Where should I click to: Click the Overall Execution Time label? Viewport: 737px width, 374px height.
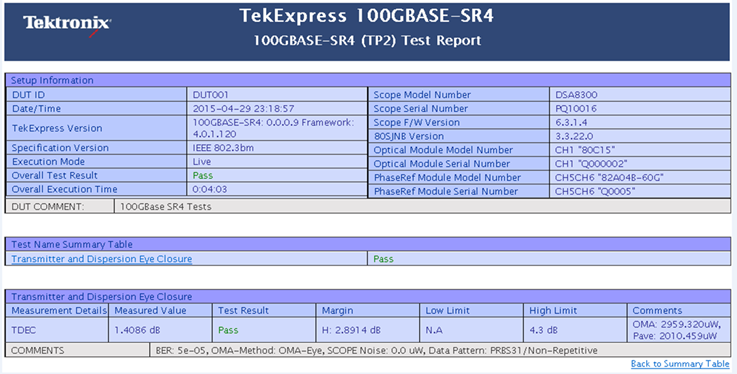pos(64,189)
